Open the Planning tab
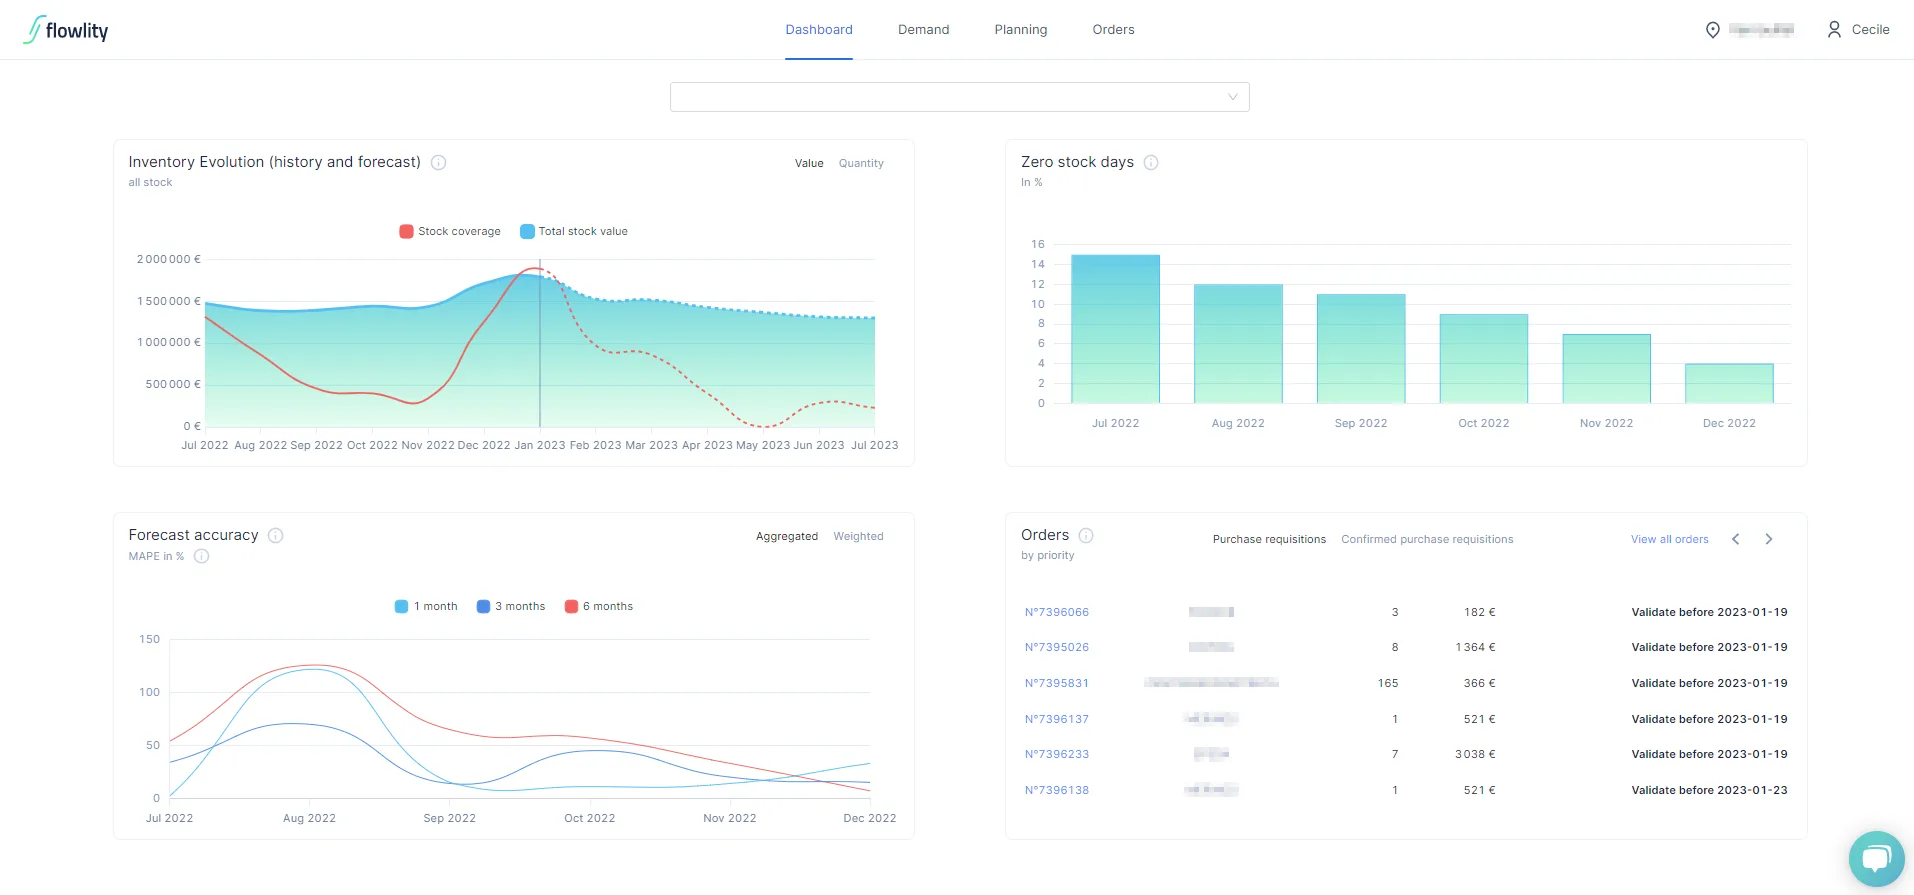Screen dimensions: 1914x895 coord(1021,30)
